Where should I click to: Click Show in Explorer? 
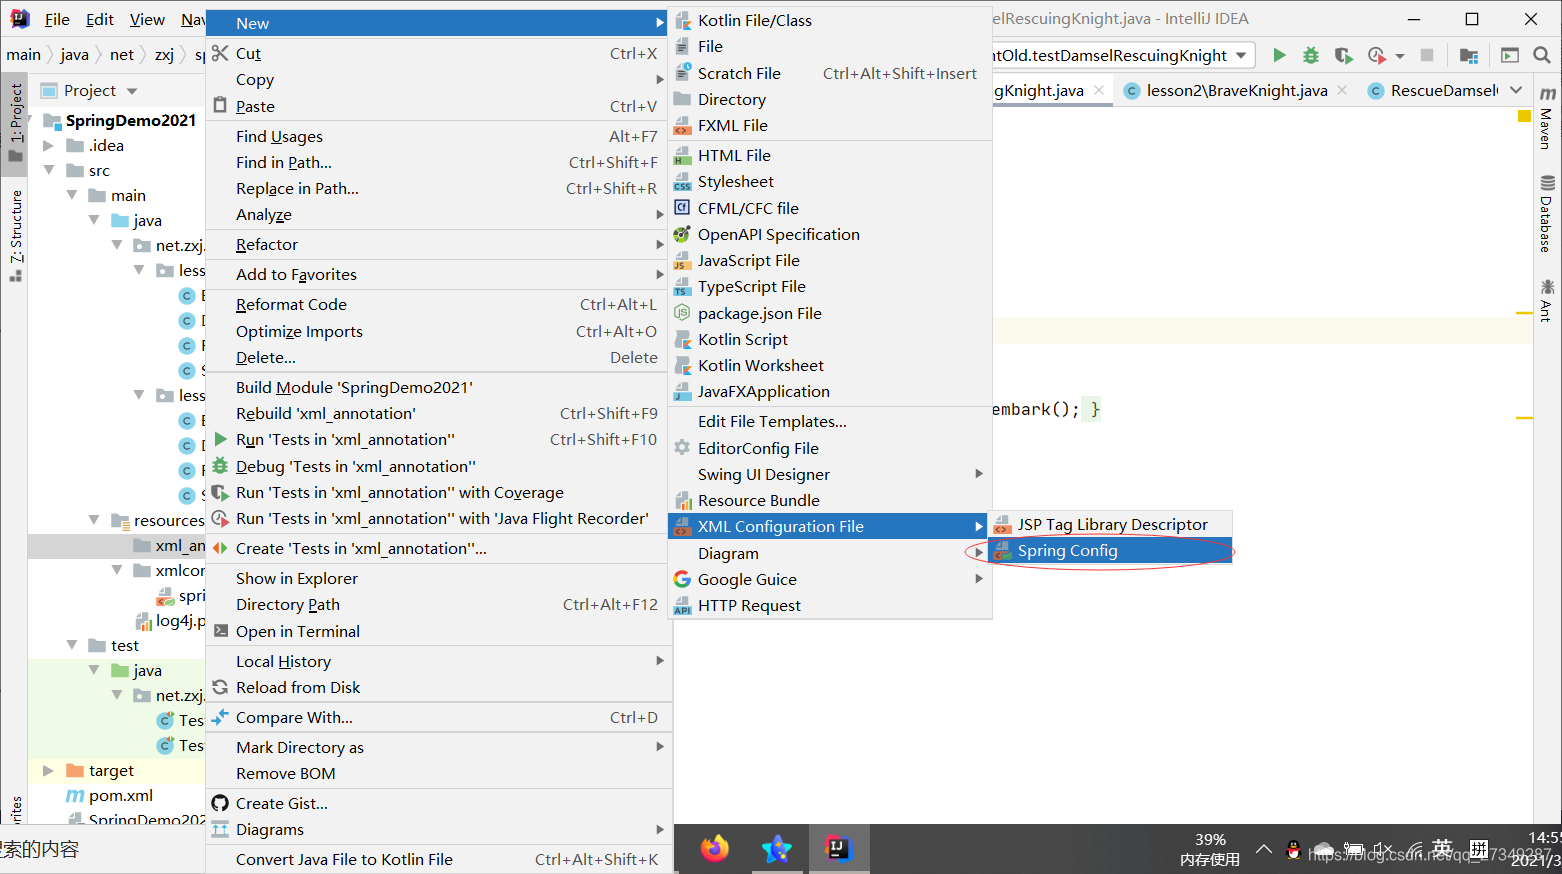(x=438, y=578)
